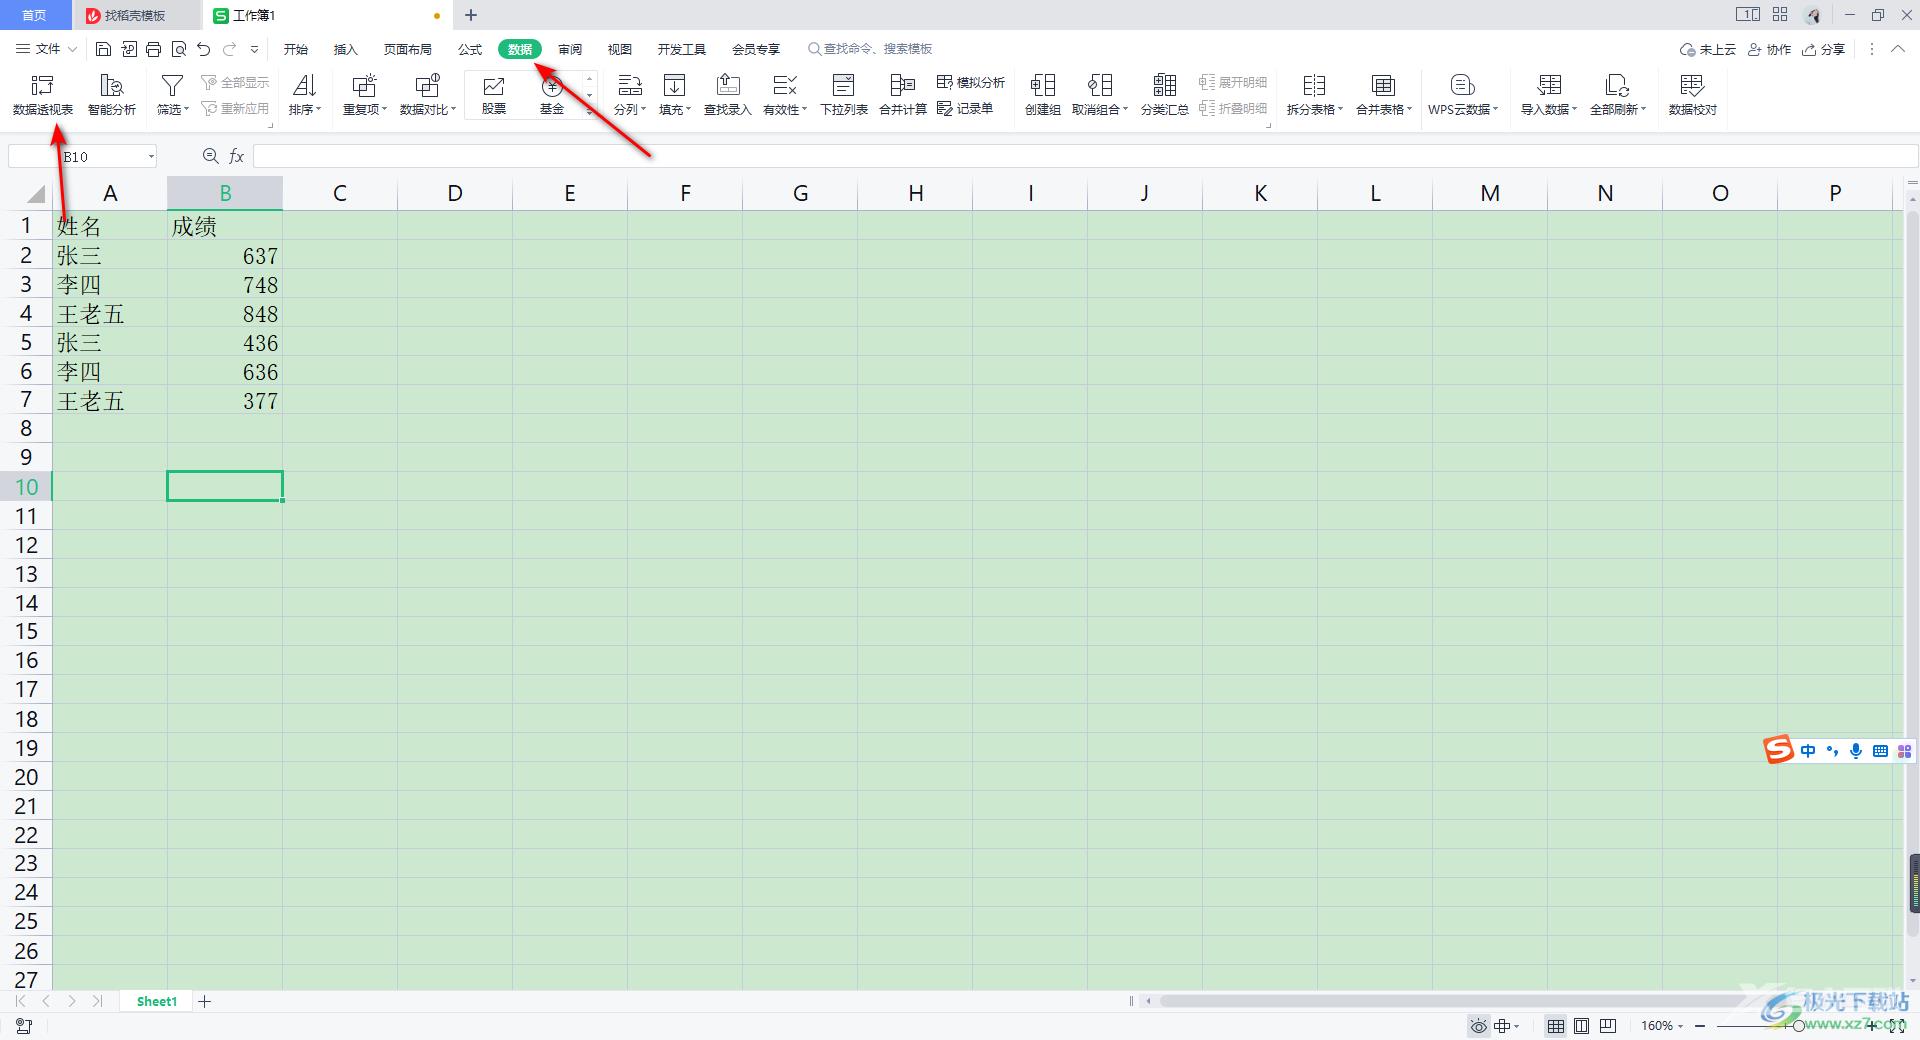Click the undo arrow icon
The width and height of the screenshot is (1920, 1040).
tap(204, 49)
